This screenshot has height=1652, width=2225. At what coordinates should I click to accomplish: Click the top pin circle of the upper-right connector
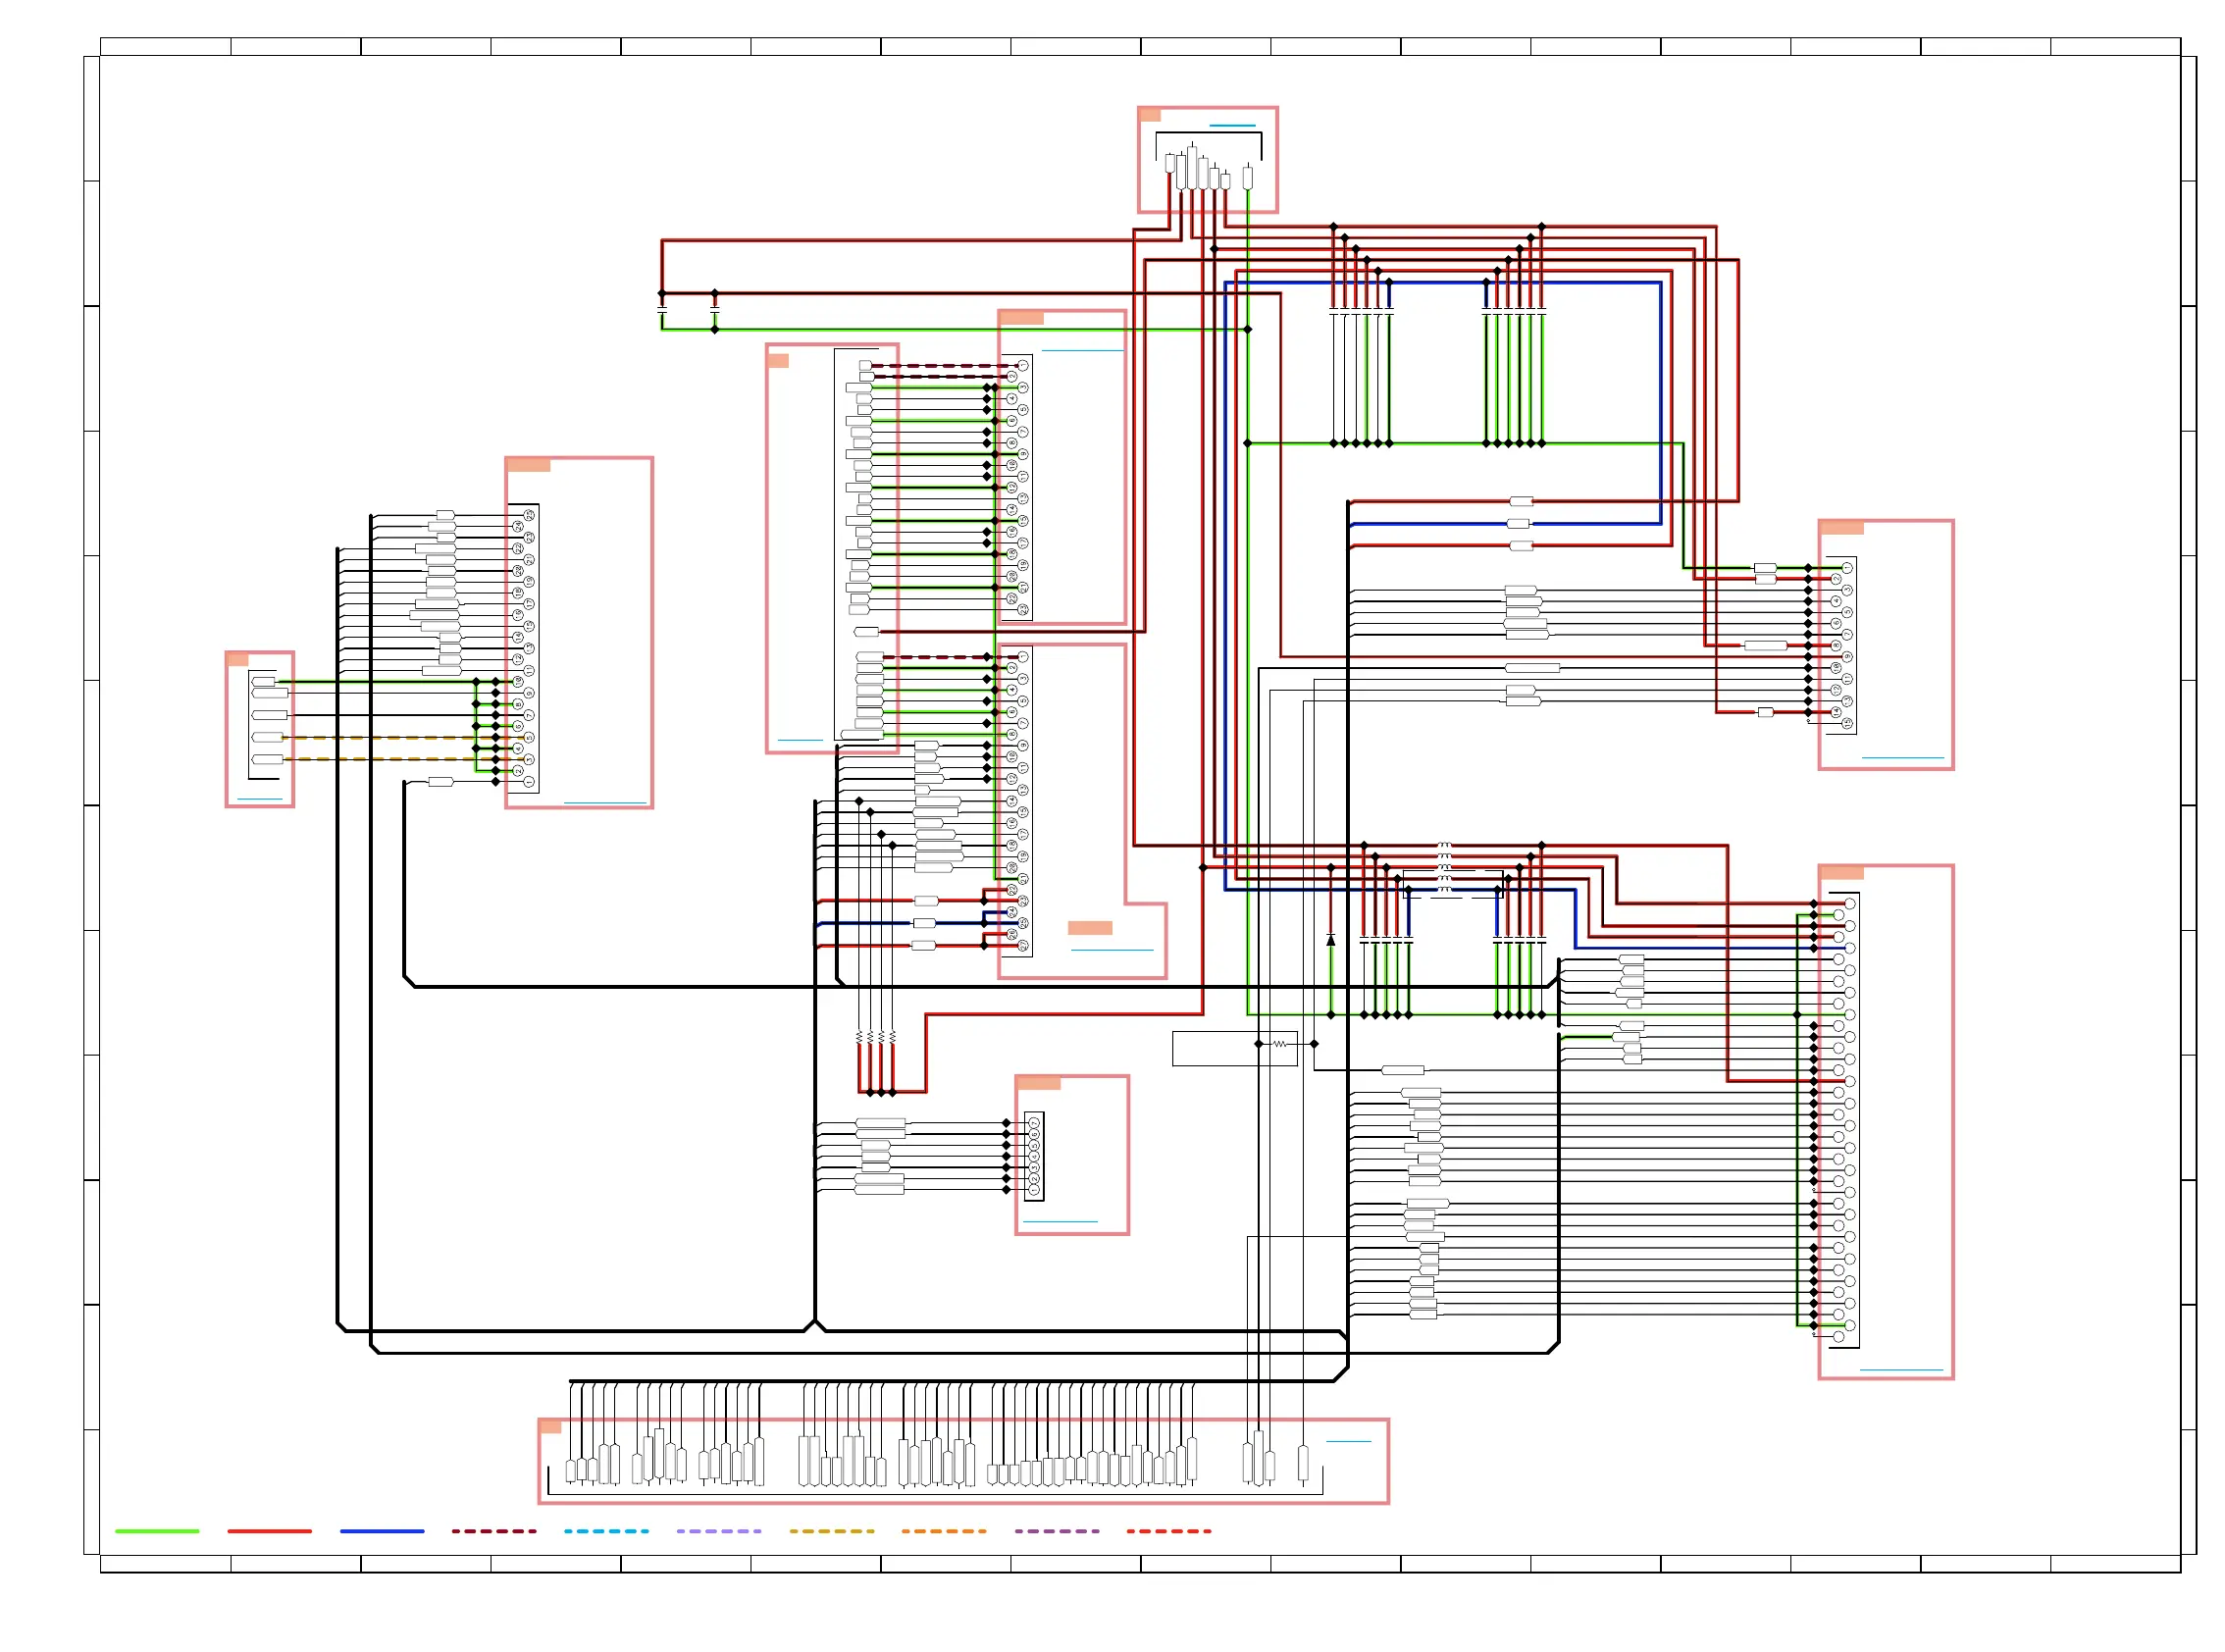coord(1846,568)
